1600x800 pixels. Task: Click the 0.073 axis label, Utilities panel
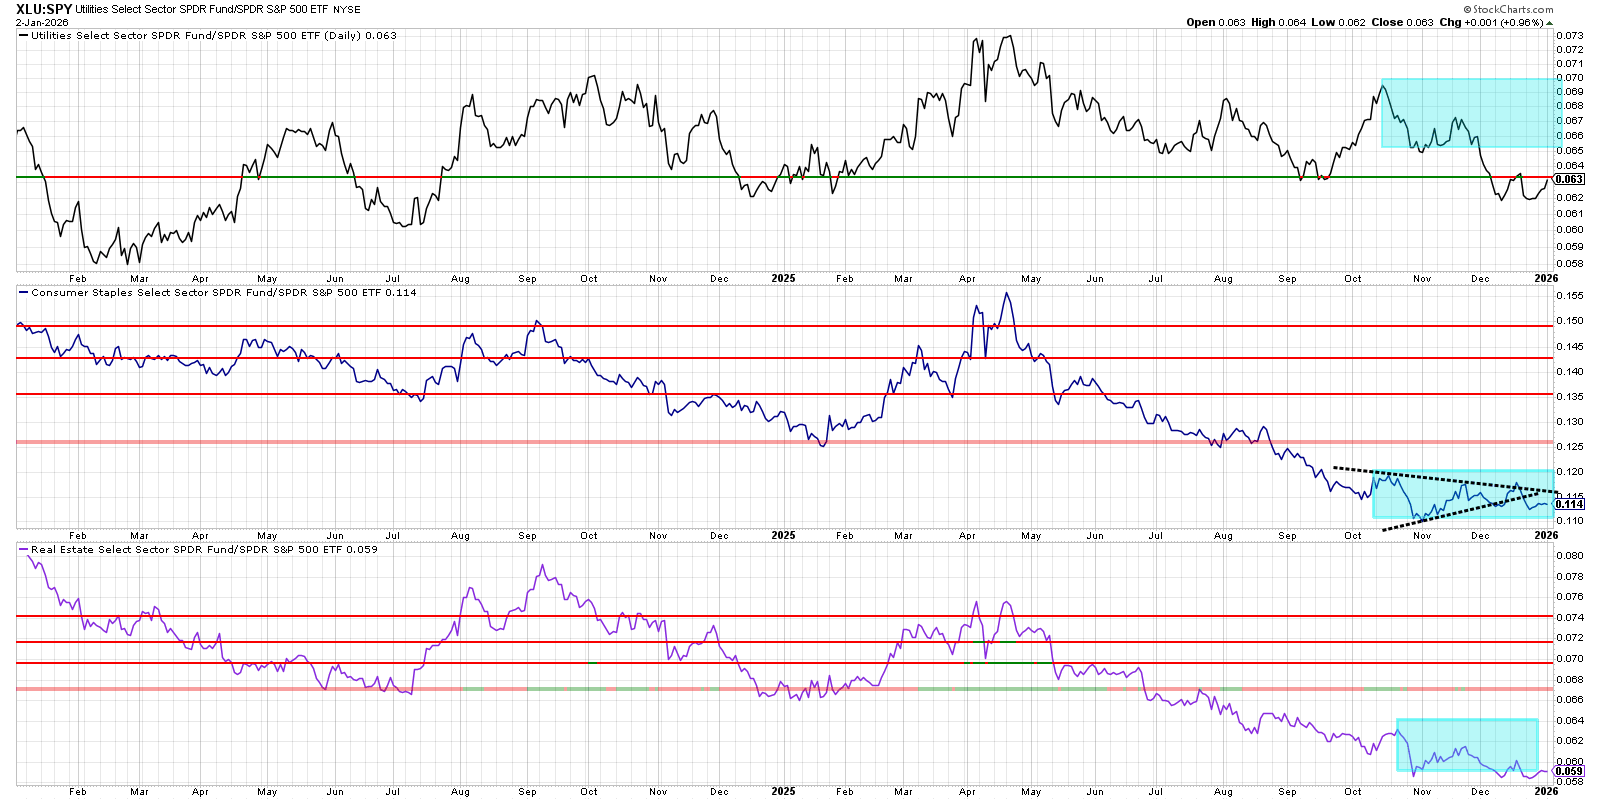[1570, 35]
